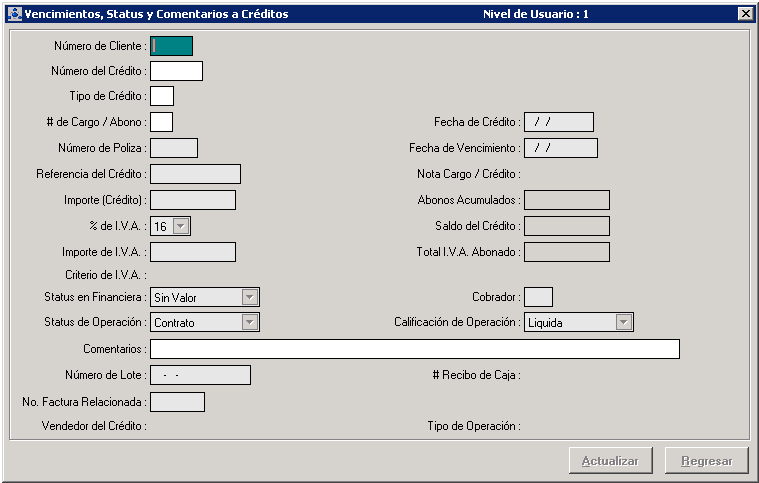Select the Tipo de Crédito field
The height and width of the screenshot is (483, 759).
point(162,96)
